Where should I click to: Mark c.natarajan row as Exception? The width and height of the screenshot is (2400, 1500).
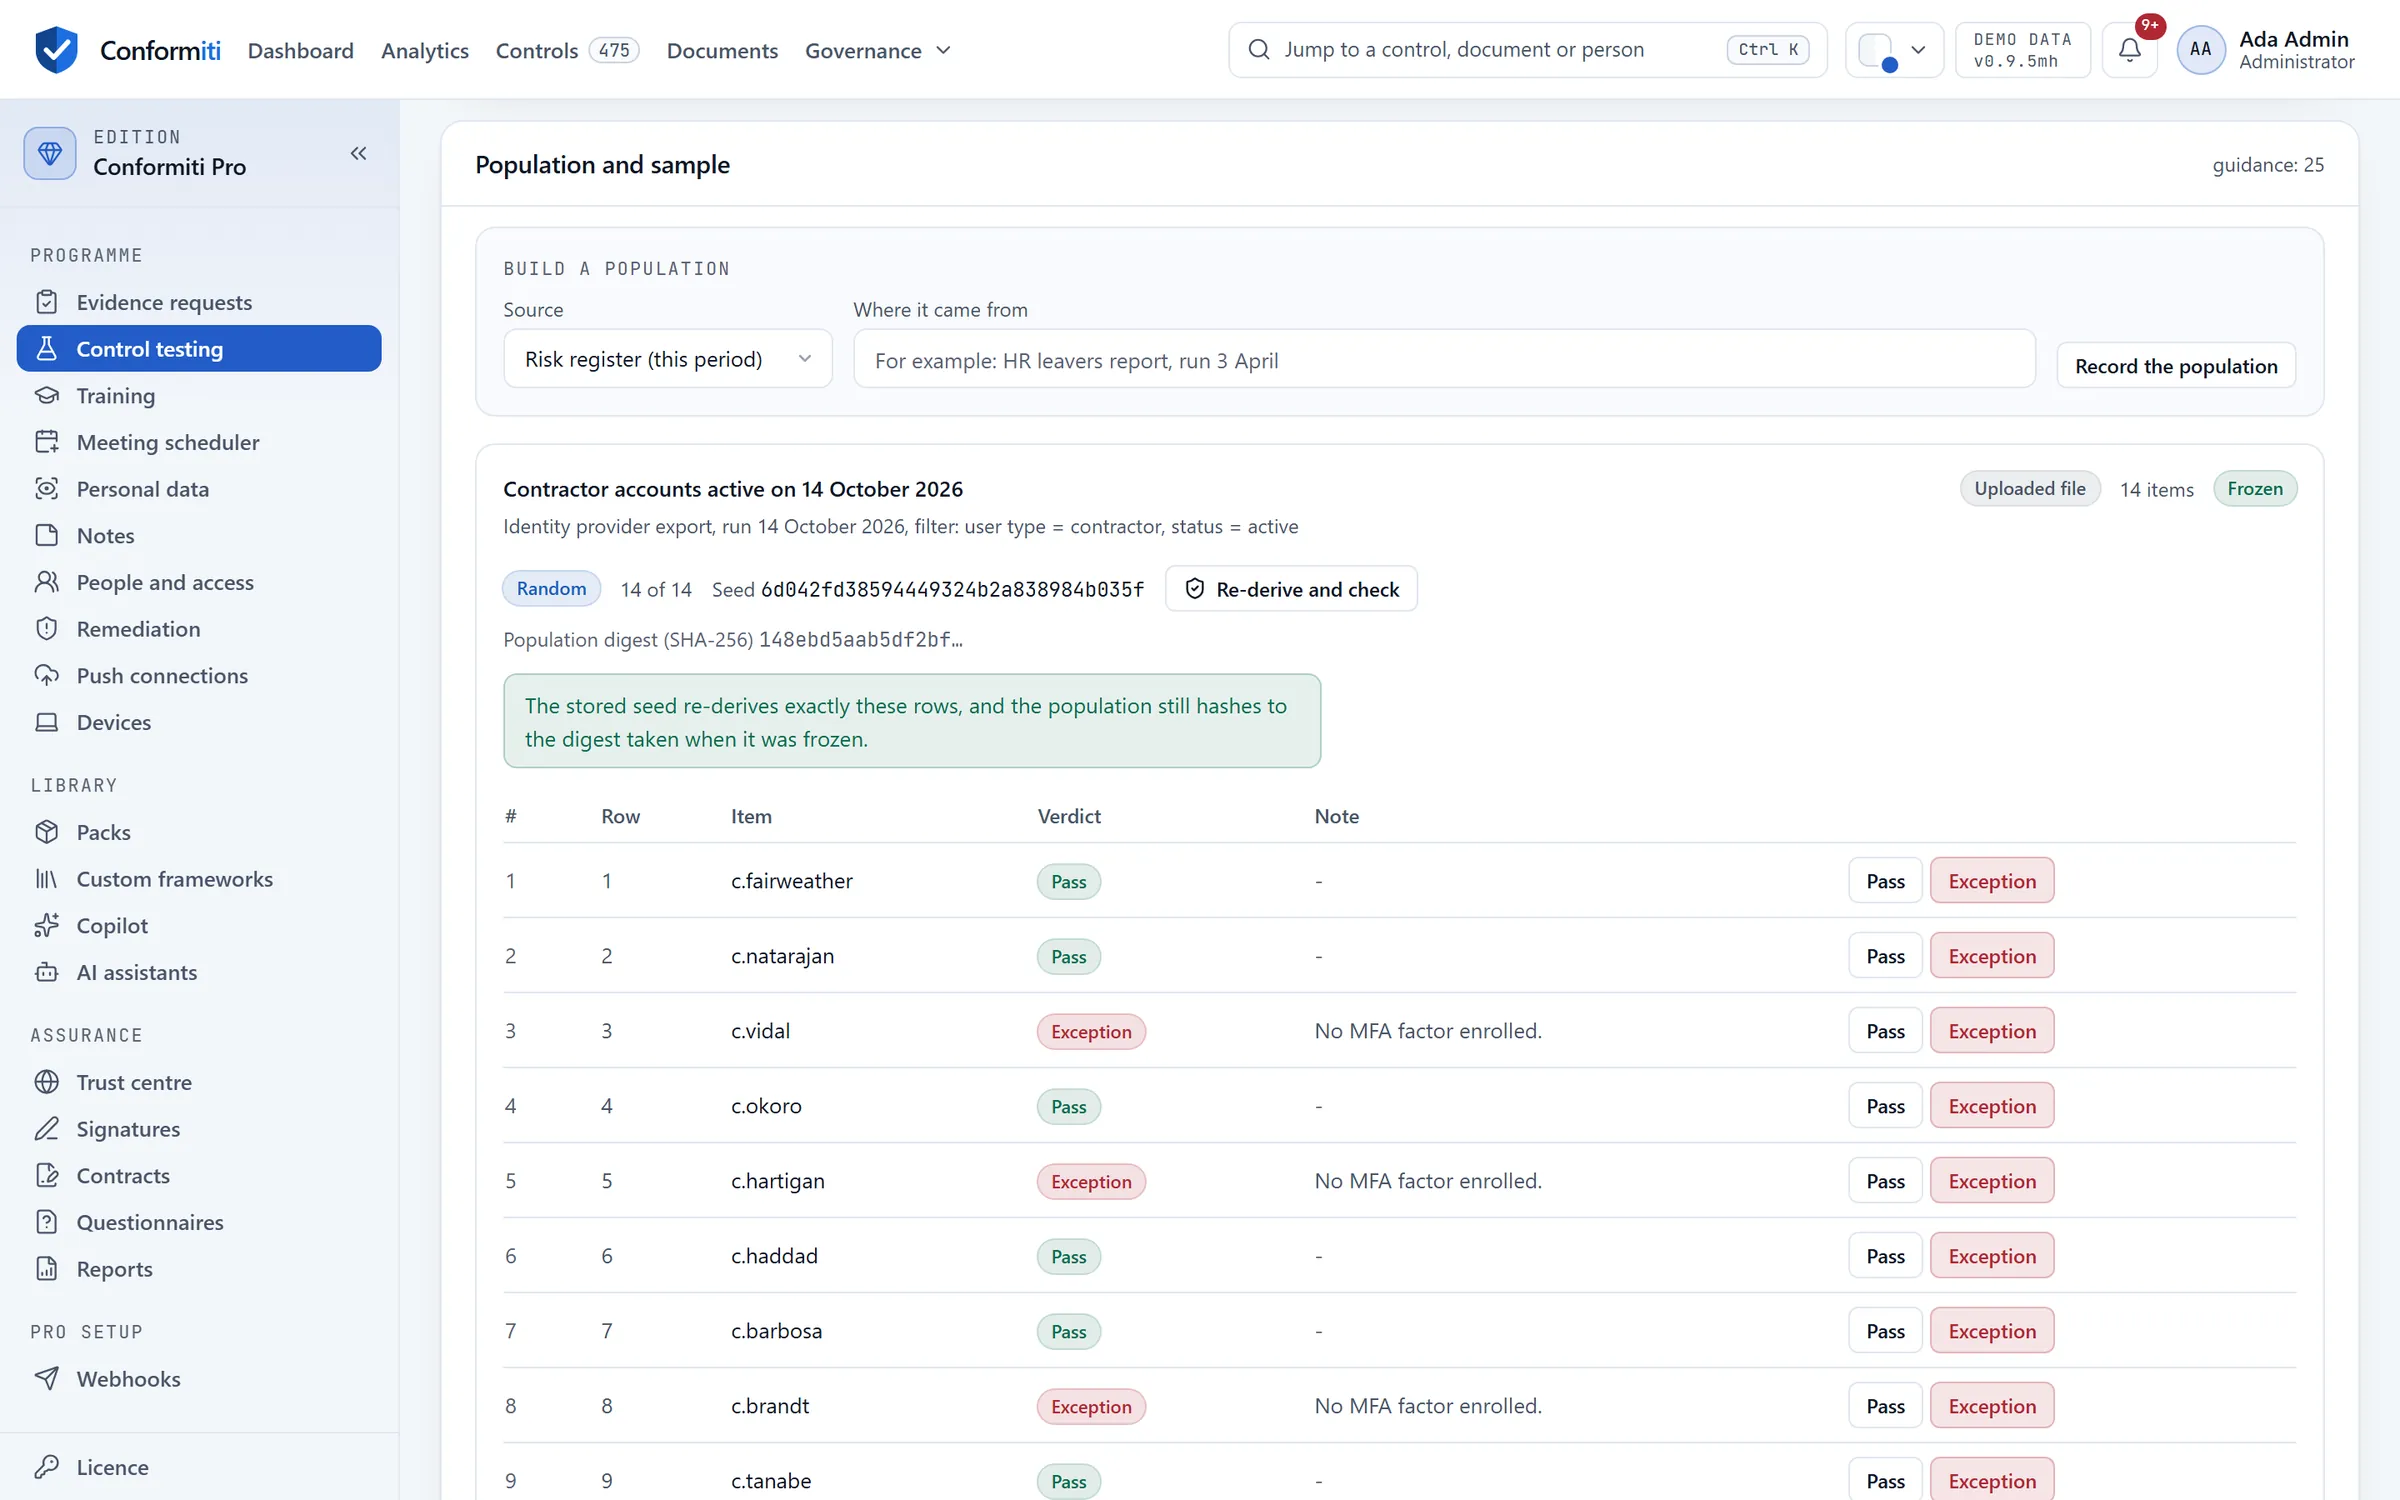point(1992,956)
